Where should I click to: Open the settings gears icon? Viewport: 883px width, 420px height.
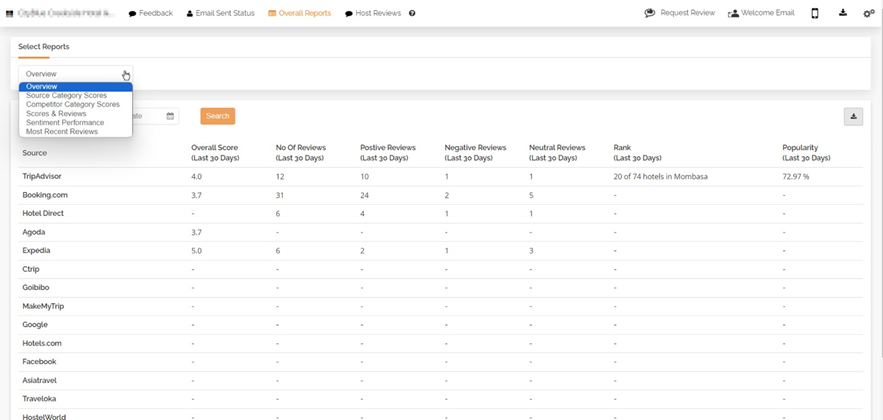pyautogui.click(x=868, y=13)
